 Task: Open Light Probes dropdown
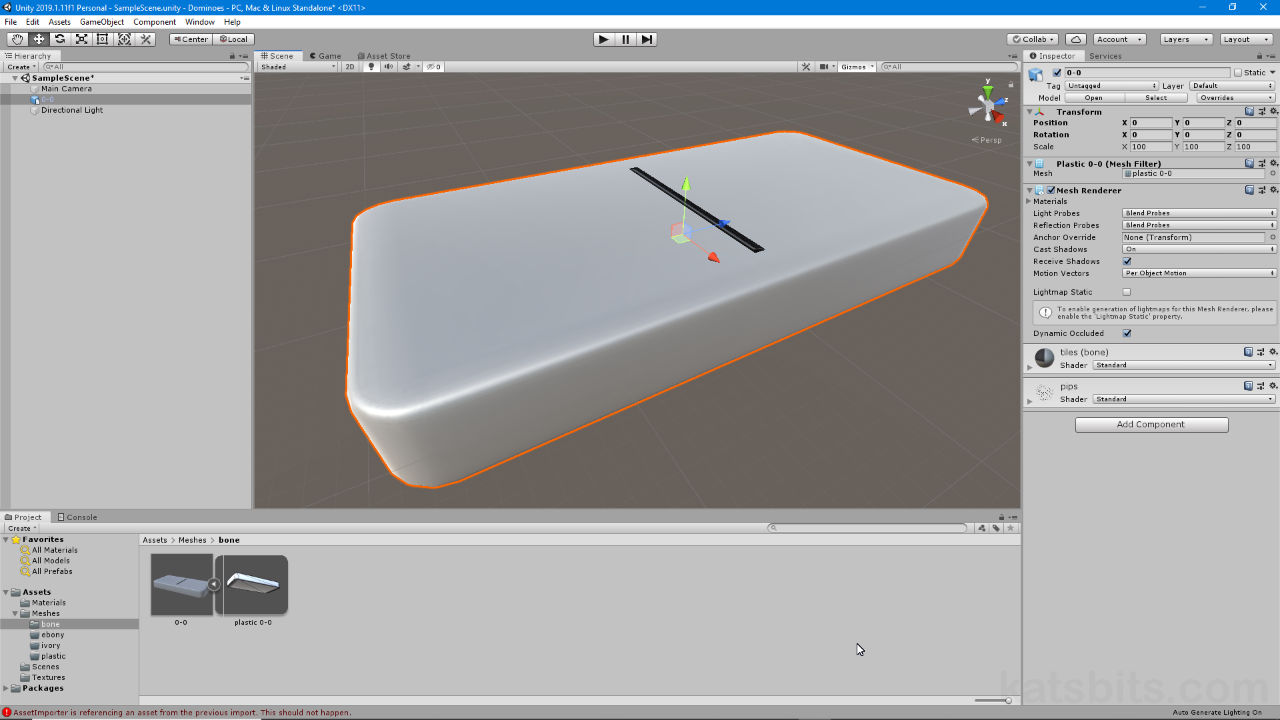tap(1199, 213)
